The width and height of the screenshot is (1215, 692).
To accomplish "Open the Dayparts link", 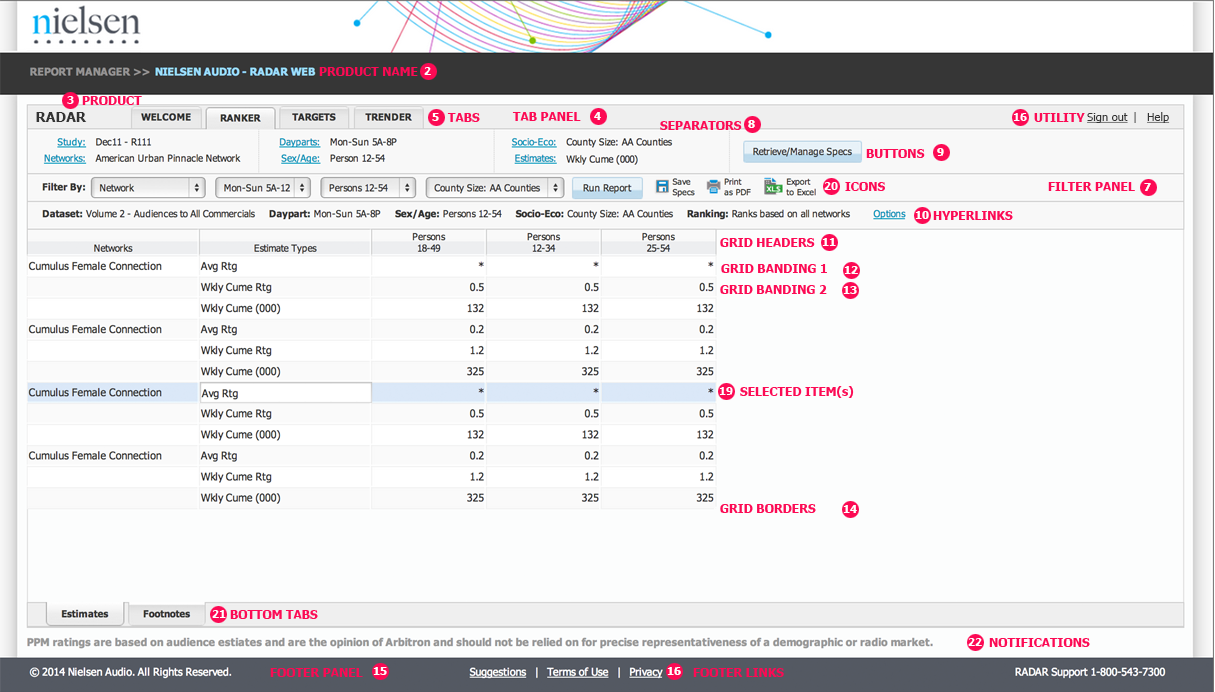I will coord(300,142).
